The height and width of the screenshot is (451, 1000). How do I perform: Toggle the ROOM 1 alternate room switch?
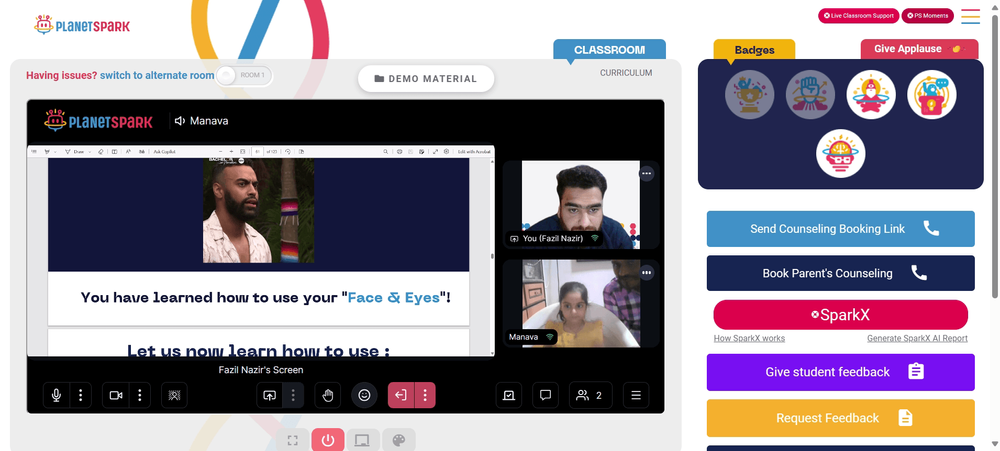[244, 75]
